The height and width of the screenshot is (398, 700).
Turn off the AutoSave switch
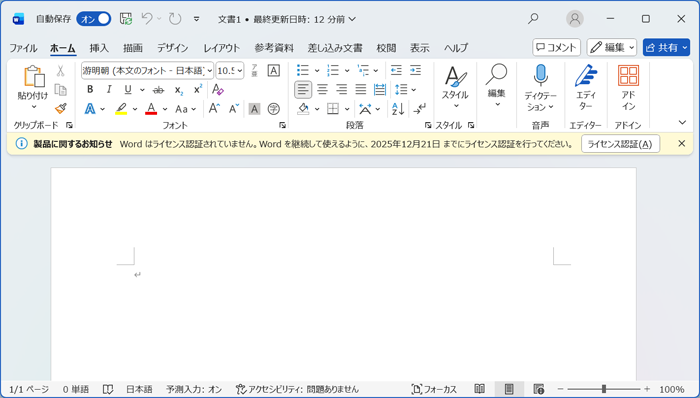pyautogui.click(x=94, y=19)
